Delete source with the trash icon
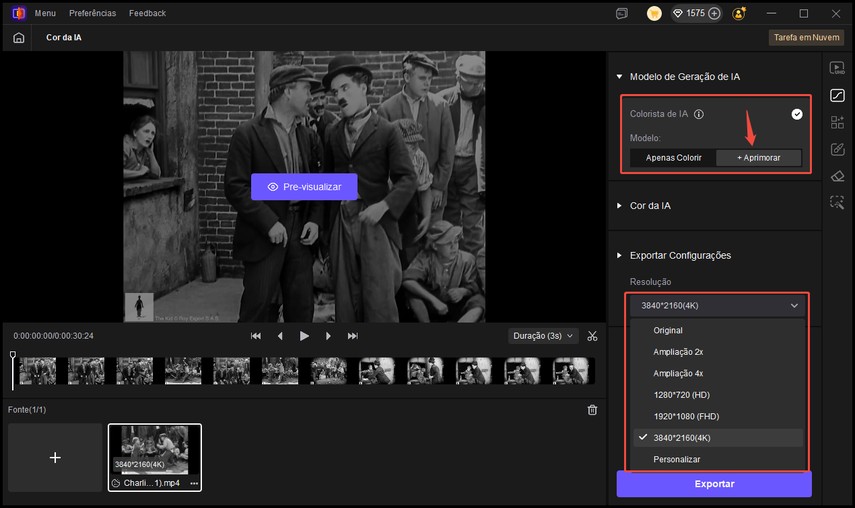The image size is (855, 508). pos(592,410)
